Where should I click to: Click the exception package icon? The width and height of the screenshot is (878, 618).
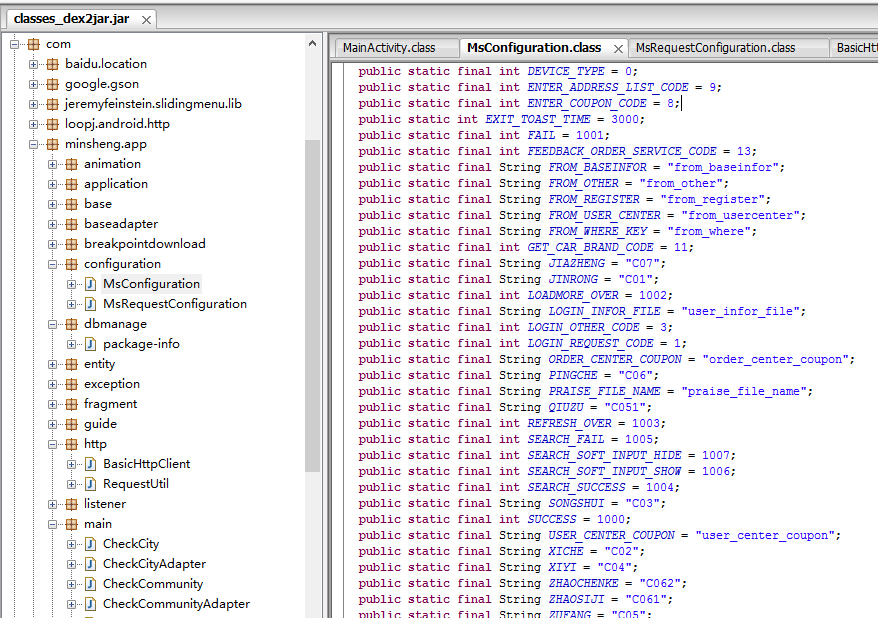tap(72, 385)
